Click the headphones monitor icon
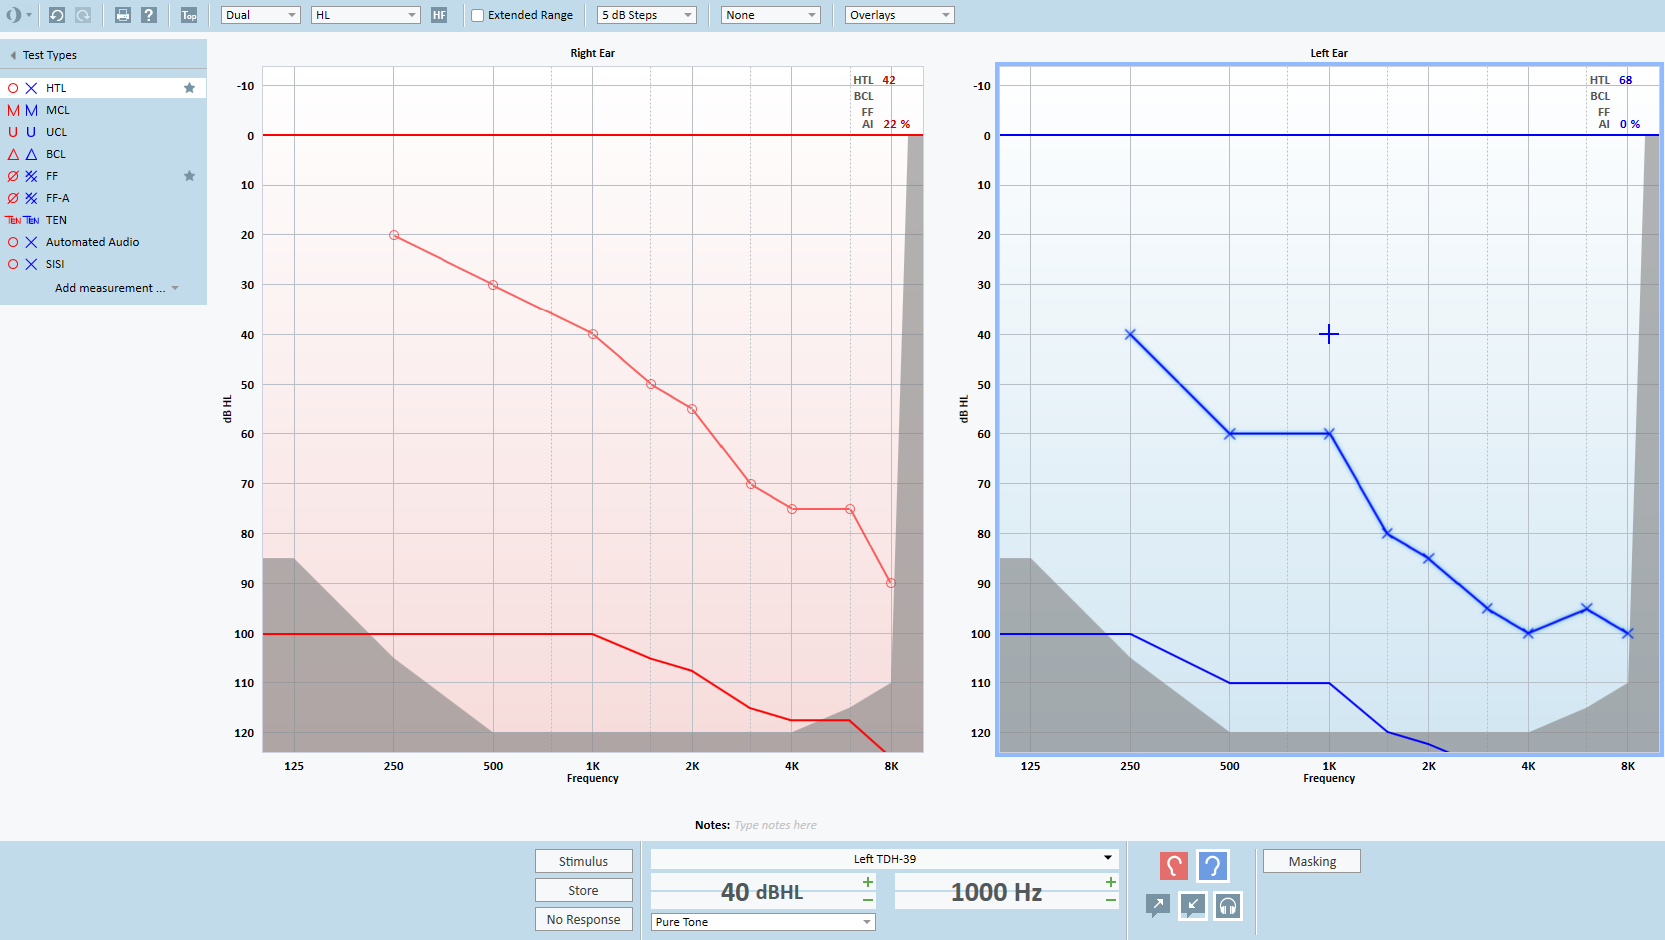Image resolution: width=1665 pixels, height=940 pixels. [1228, 906]
